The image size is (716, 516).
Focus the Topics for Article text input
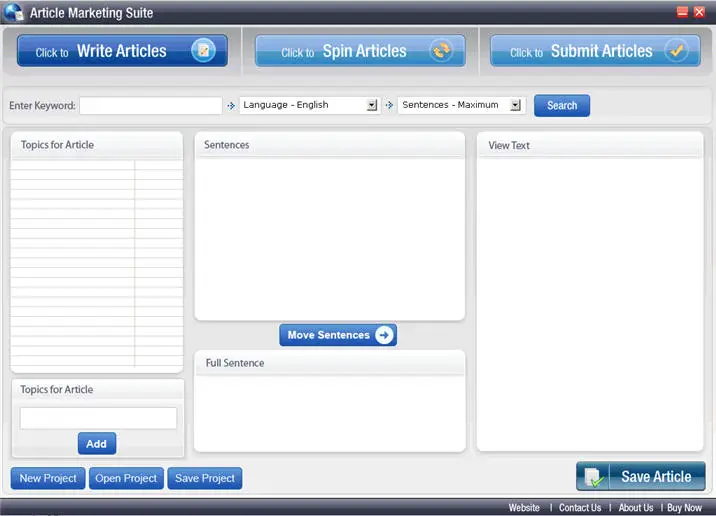98,418
